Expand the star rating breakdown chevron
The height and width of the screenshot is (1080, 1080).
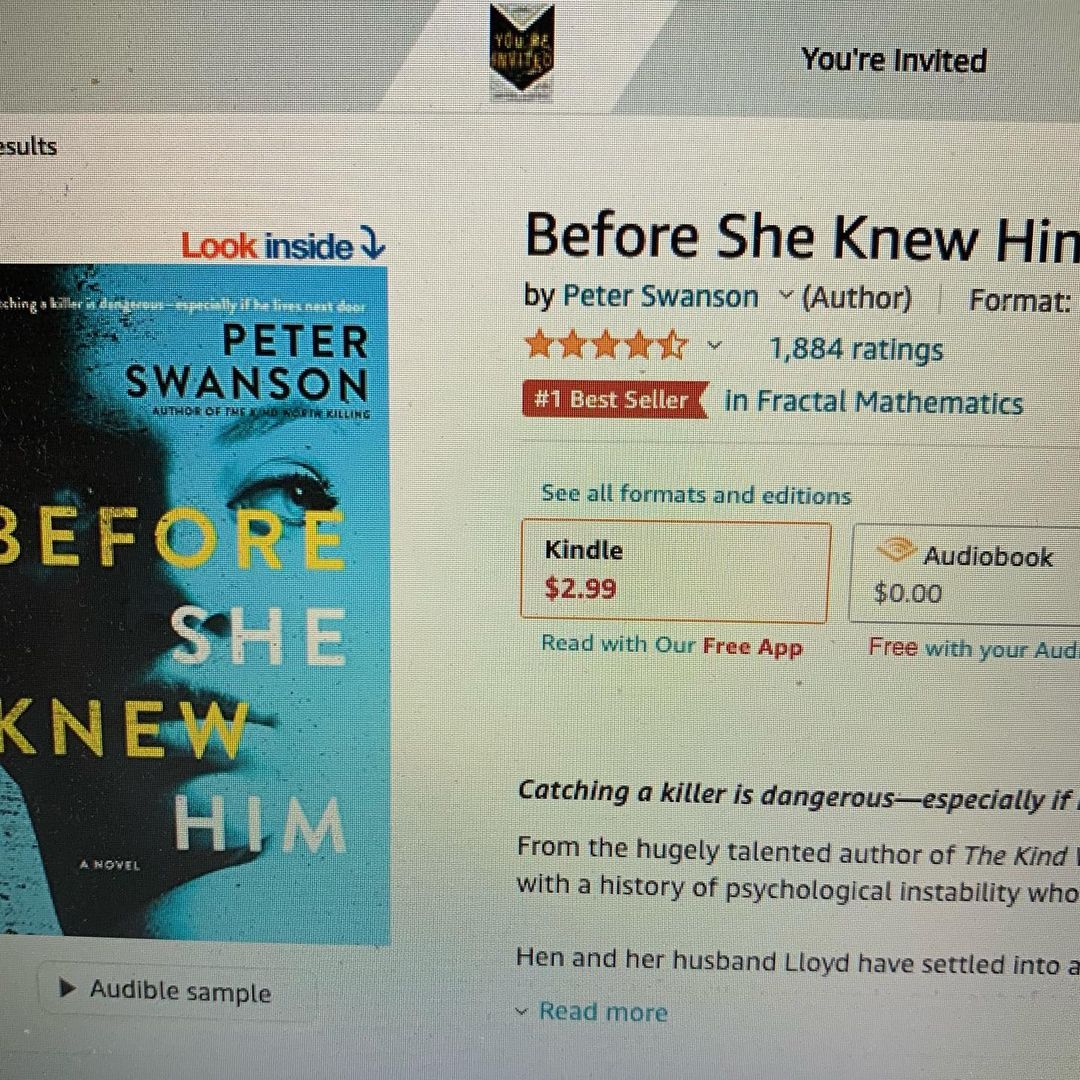pyautogui.click(x=714, y=345)
